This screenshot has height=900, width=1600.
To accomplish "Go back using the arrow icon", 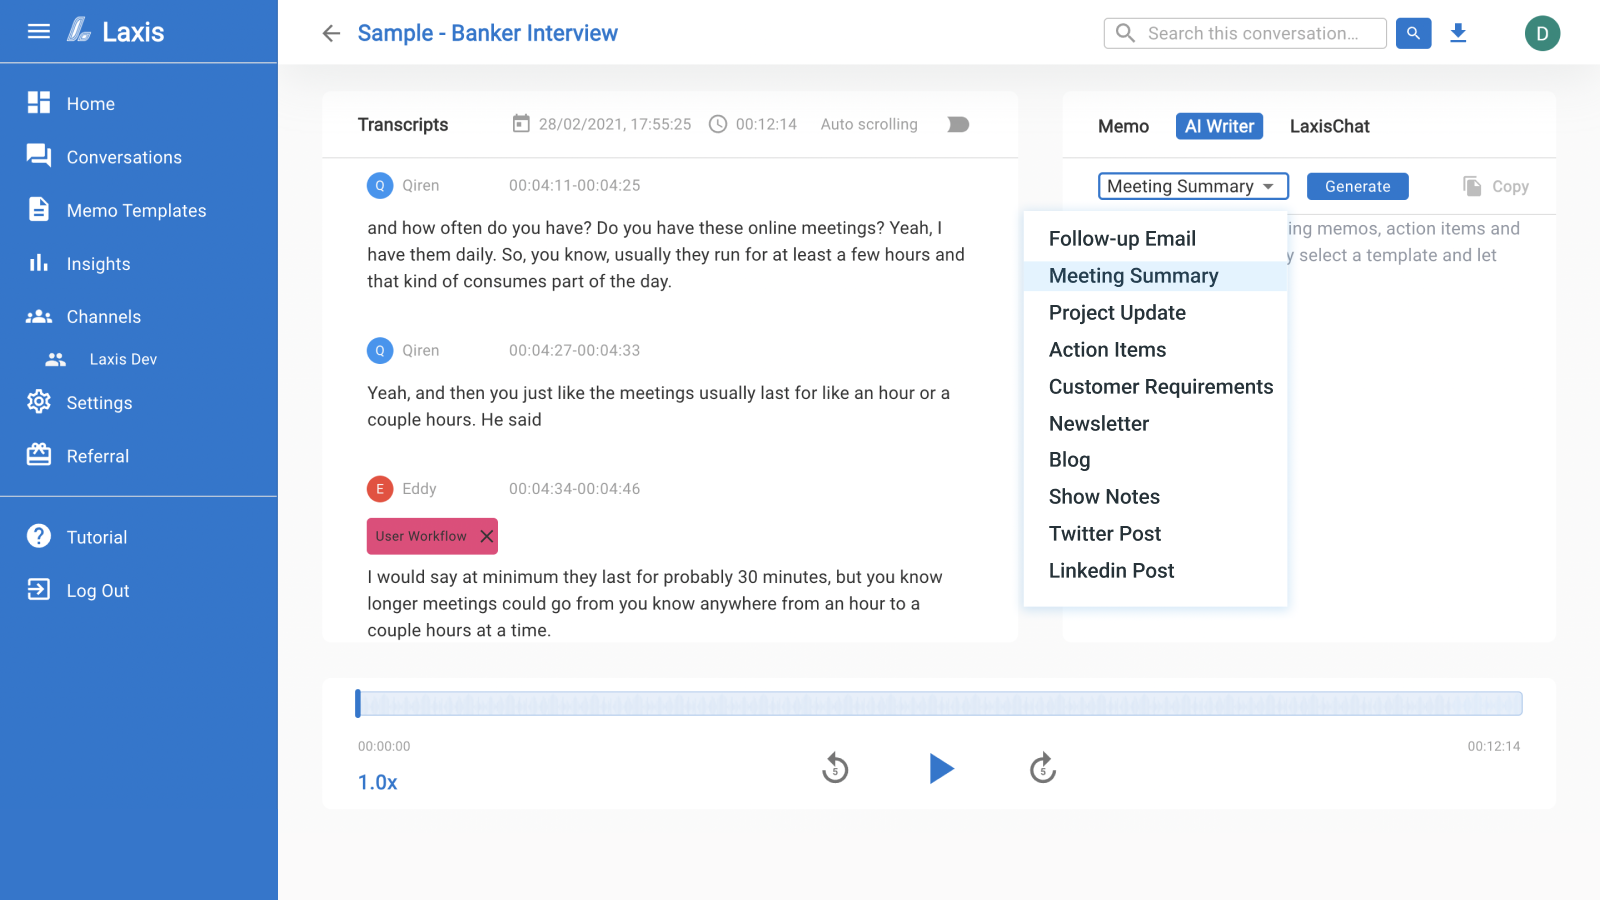I will [x=331, y=34].
